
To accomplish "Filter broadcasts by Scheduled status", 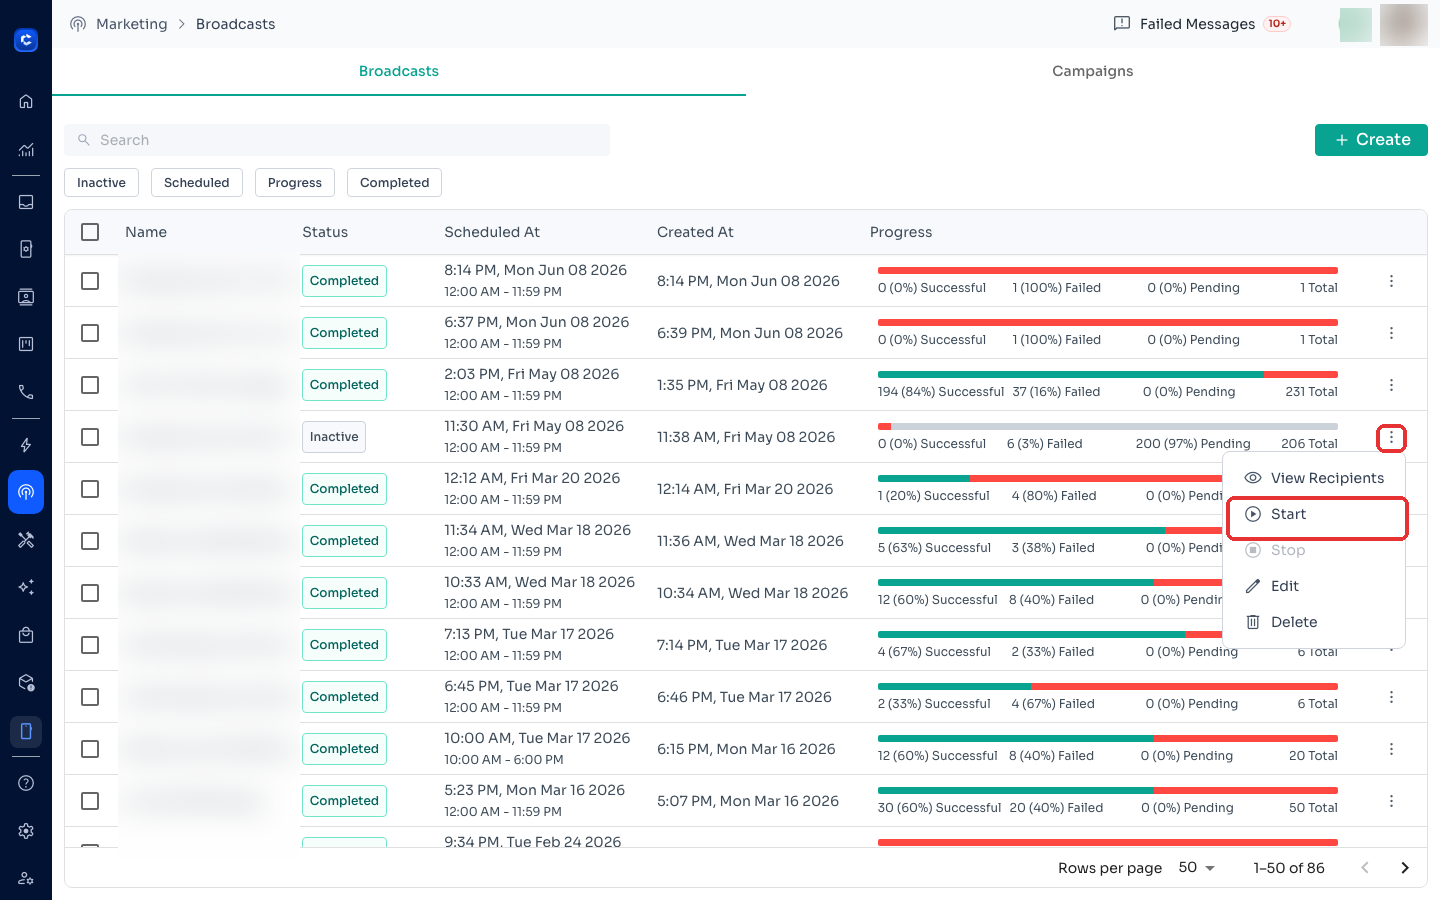I will [x=197, y=183].
